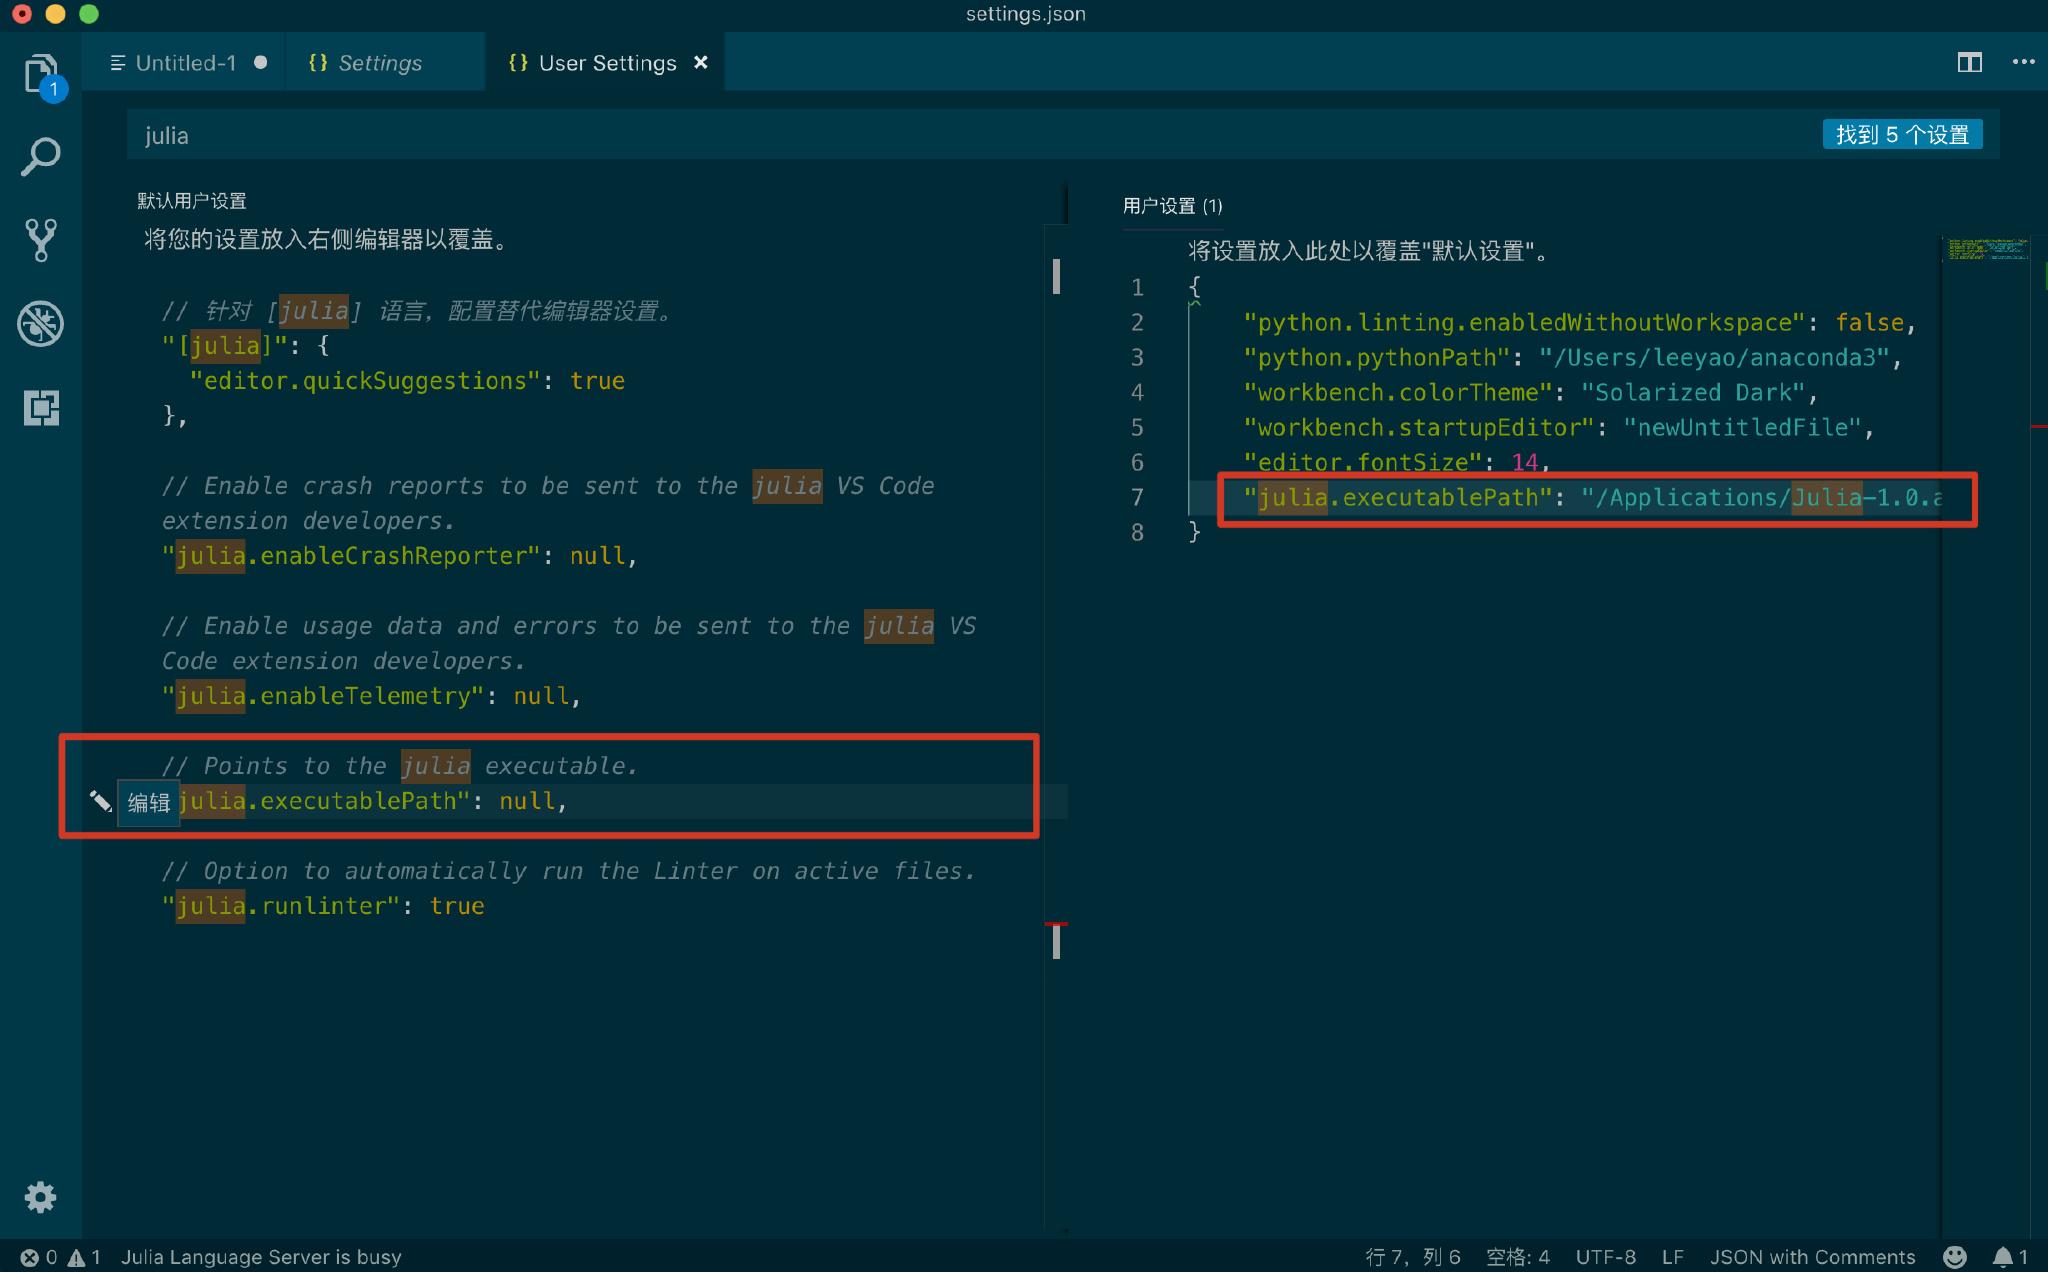
Task: Close the User Settings tab
Action: pos(701,62)
